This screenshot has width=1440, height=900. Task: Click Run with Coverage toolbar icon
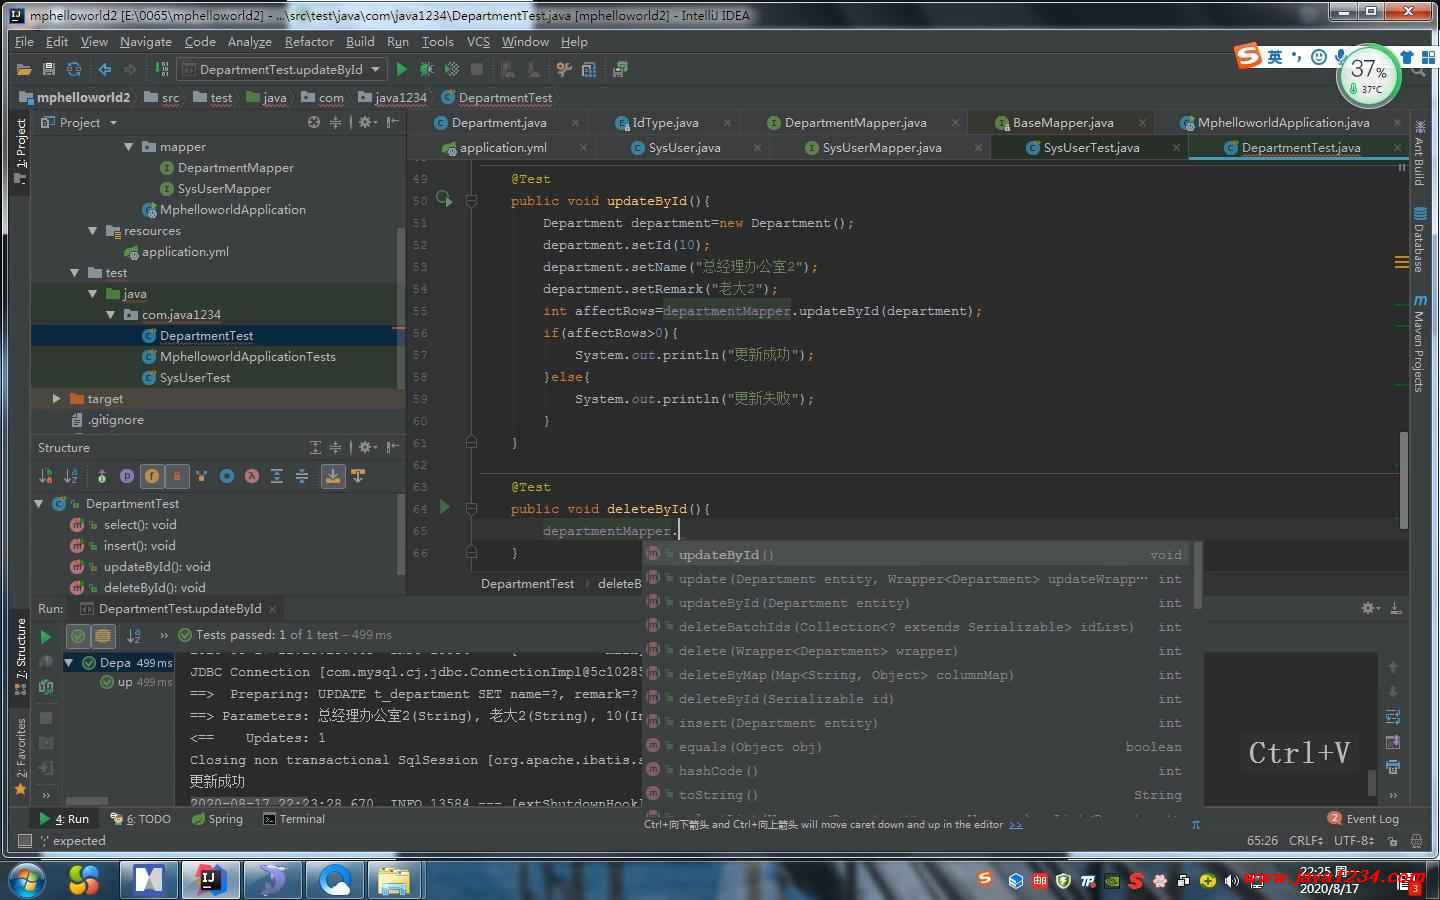[x=452, y=69]
